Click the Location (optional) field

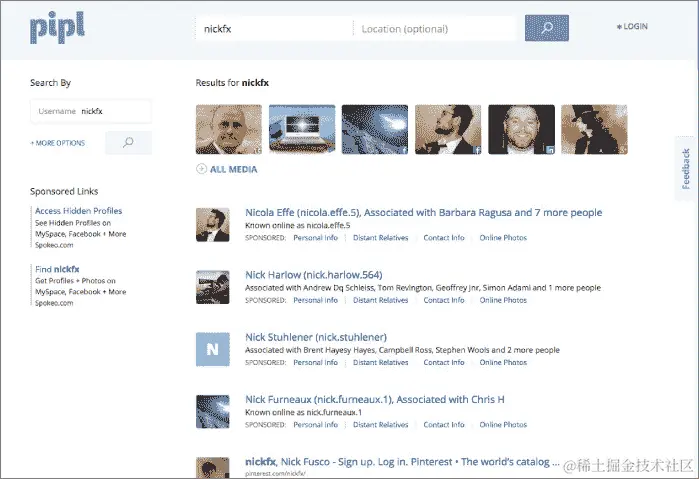tap(435, 29)
